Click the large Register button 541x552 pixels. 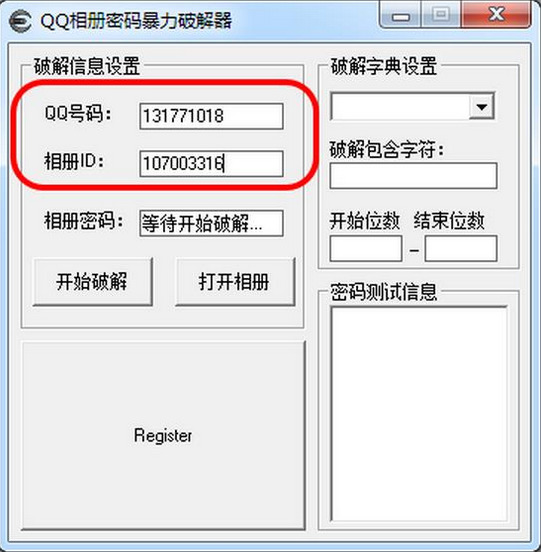163,435
